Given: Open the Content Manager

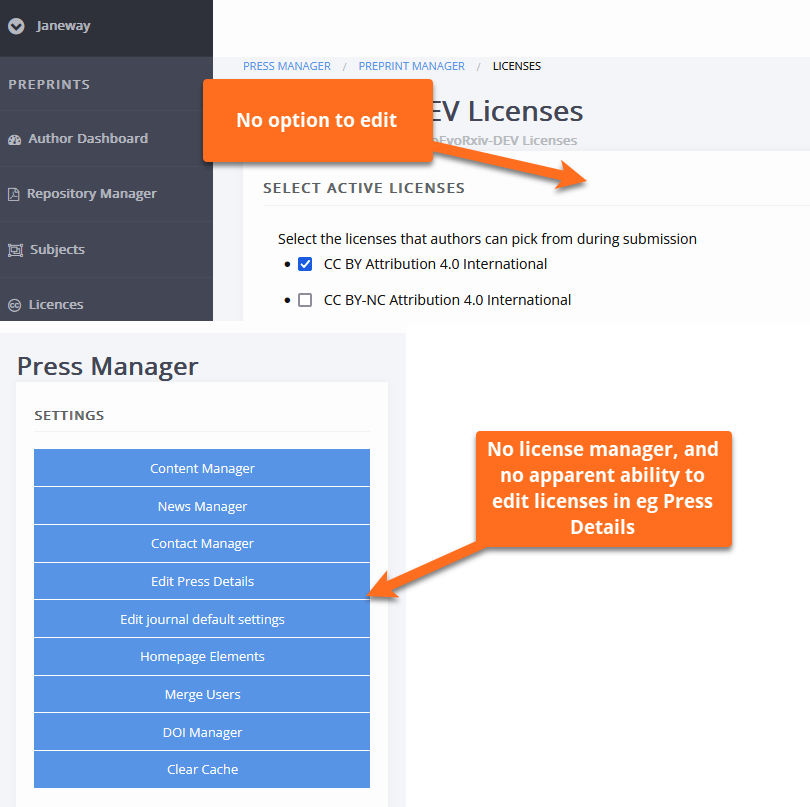Looking at the screenshot, I should 201,468.
